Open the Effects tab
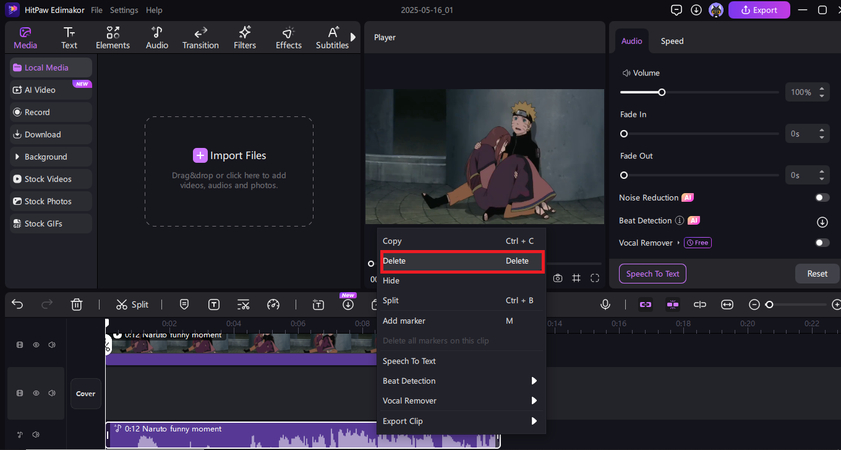The width and height of the screenshot is (841, 450). coord(289,38)
